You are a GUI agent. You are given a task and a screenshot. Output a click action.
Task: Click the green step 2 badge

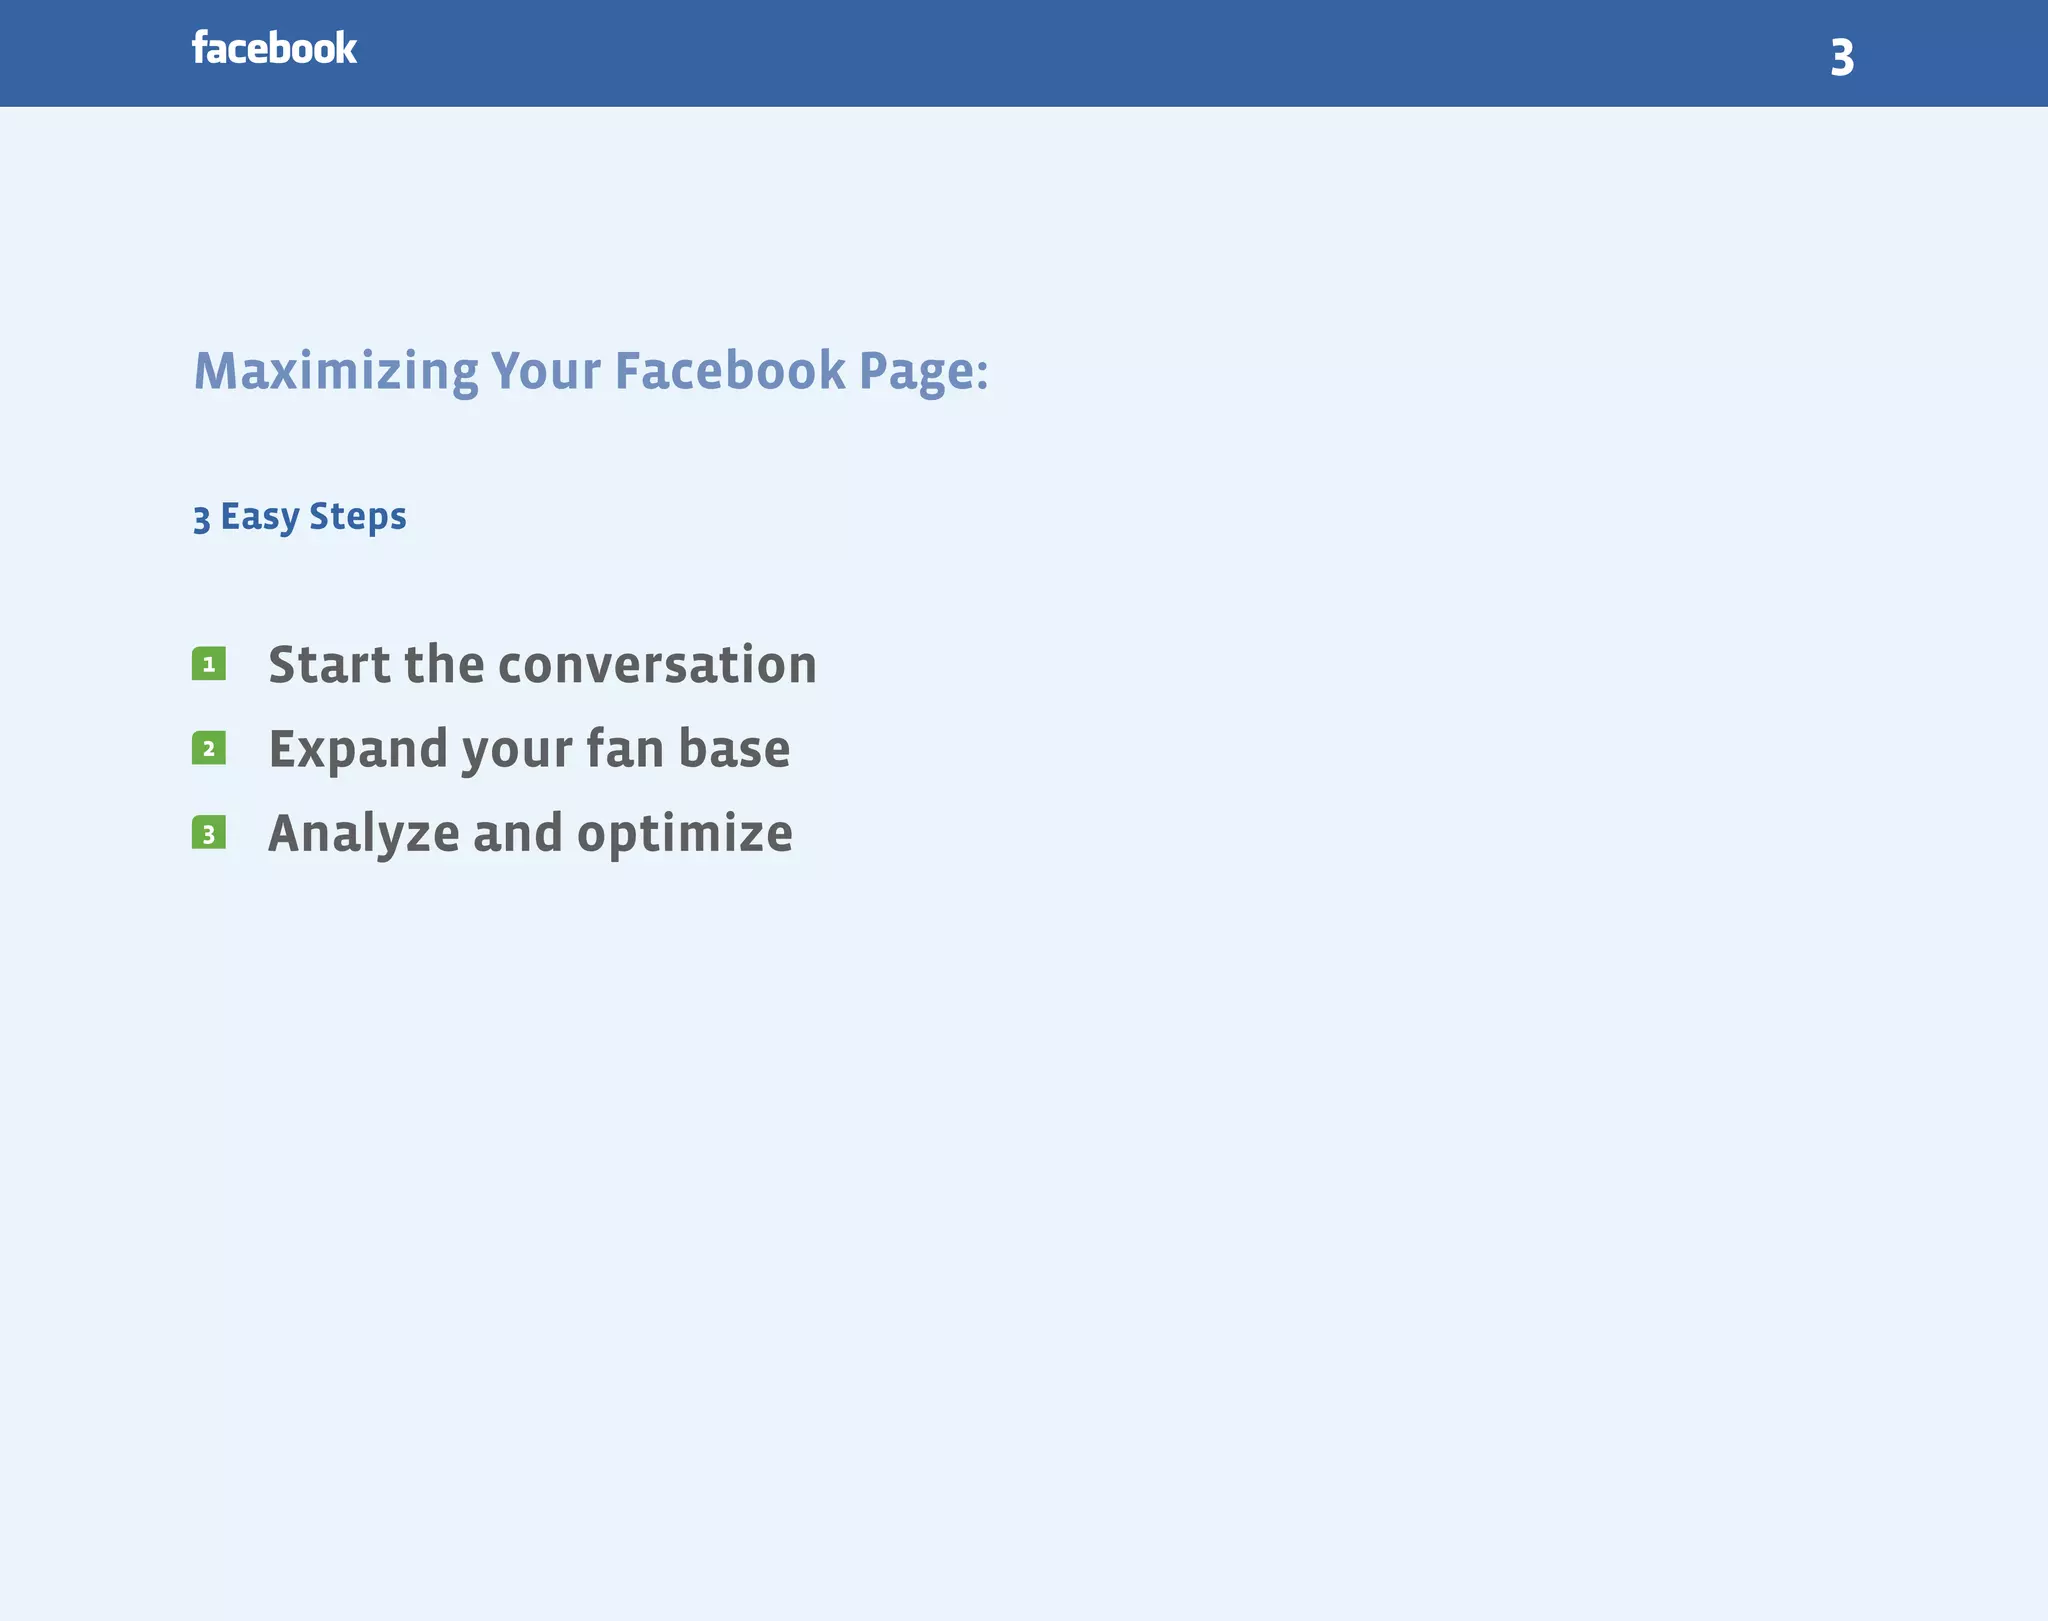tap(209, 748)
